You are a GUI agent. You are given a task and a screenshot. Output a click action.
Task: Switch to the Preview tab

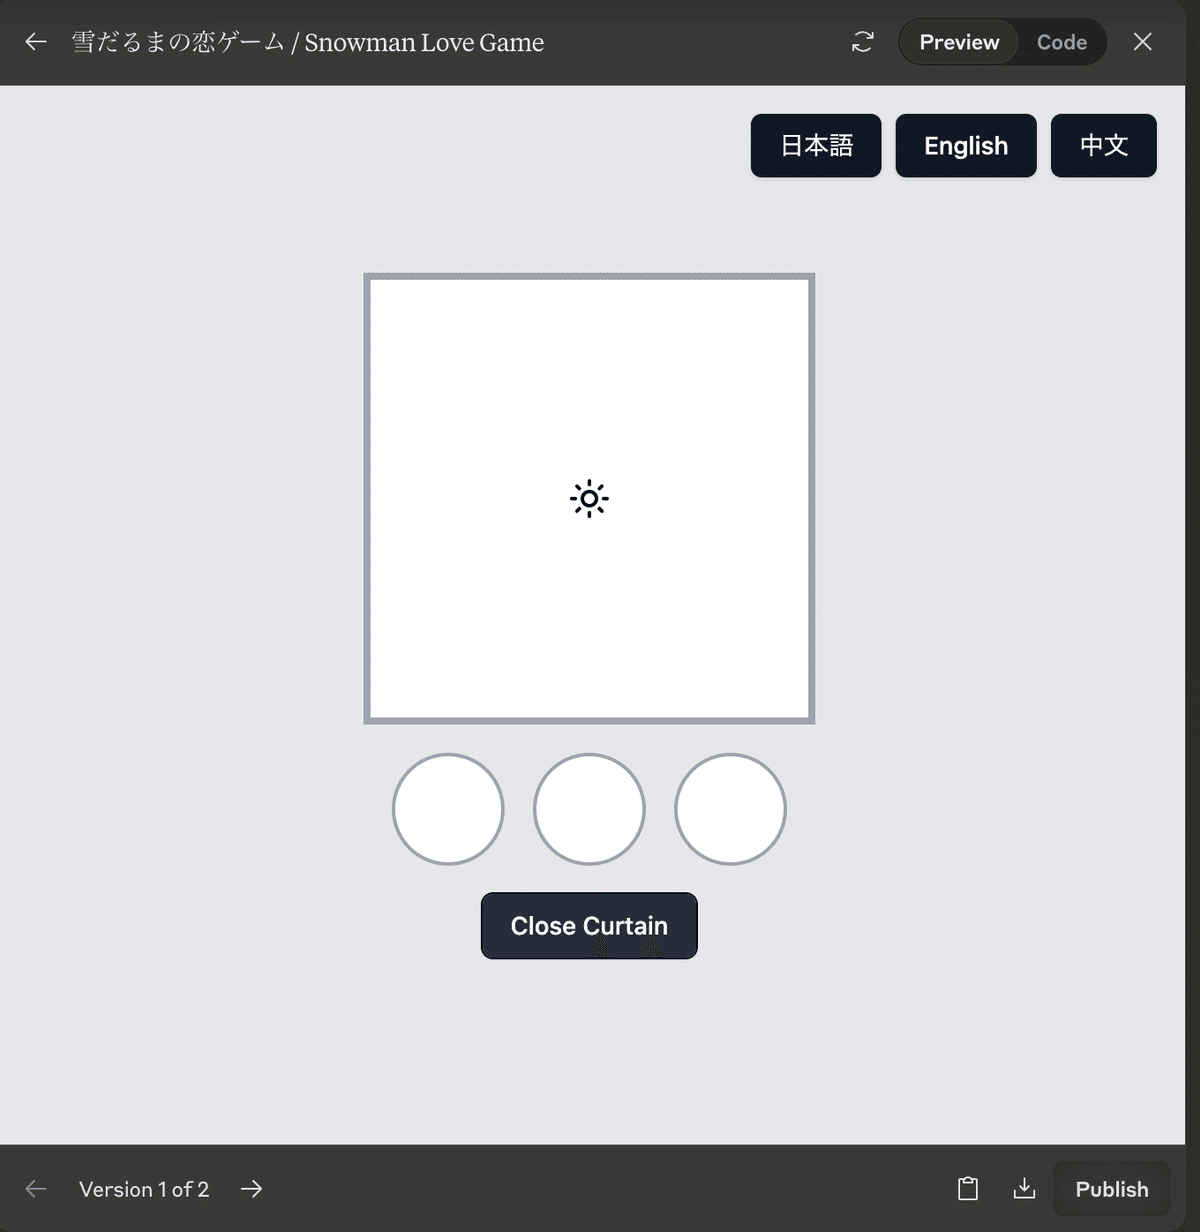pos(959,42)
